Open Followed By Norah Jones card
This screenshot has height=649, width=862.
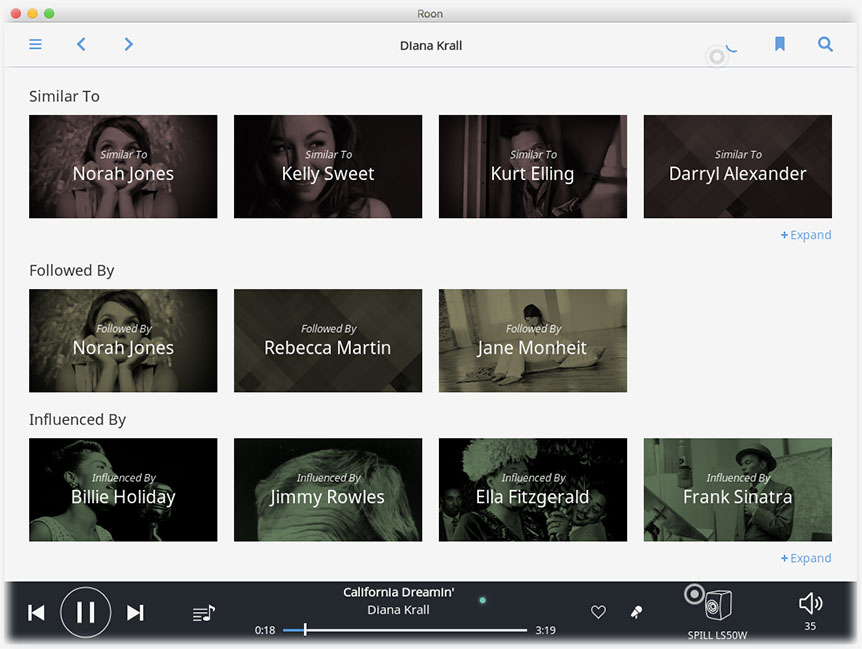coord(123,341)
